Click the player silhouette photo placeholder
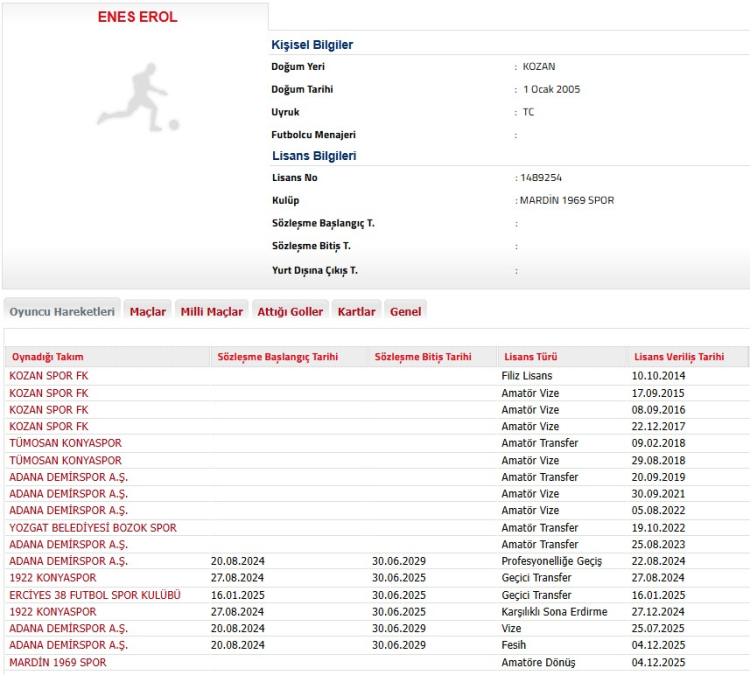The width and height of the screenshot is (750, 675). (x=136, y=98)
